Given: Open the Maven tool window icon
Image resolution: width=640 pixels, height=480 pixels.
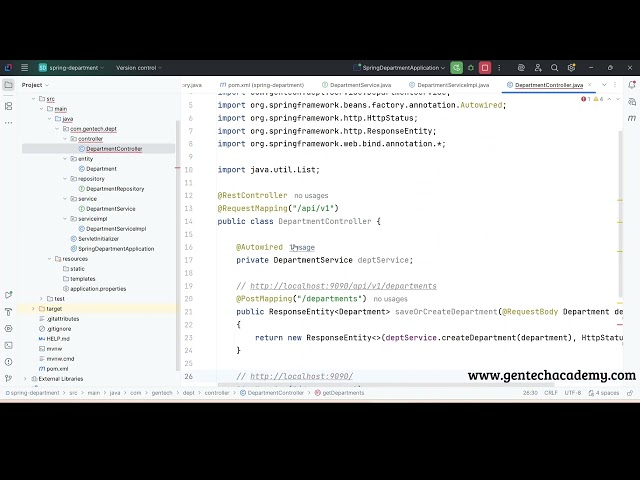Looking at the screenshot, I should (x=632, y=118).
